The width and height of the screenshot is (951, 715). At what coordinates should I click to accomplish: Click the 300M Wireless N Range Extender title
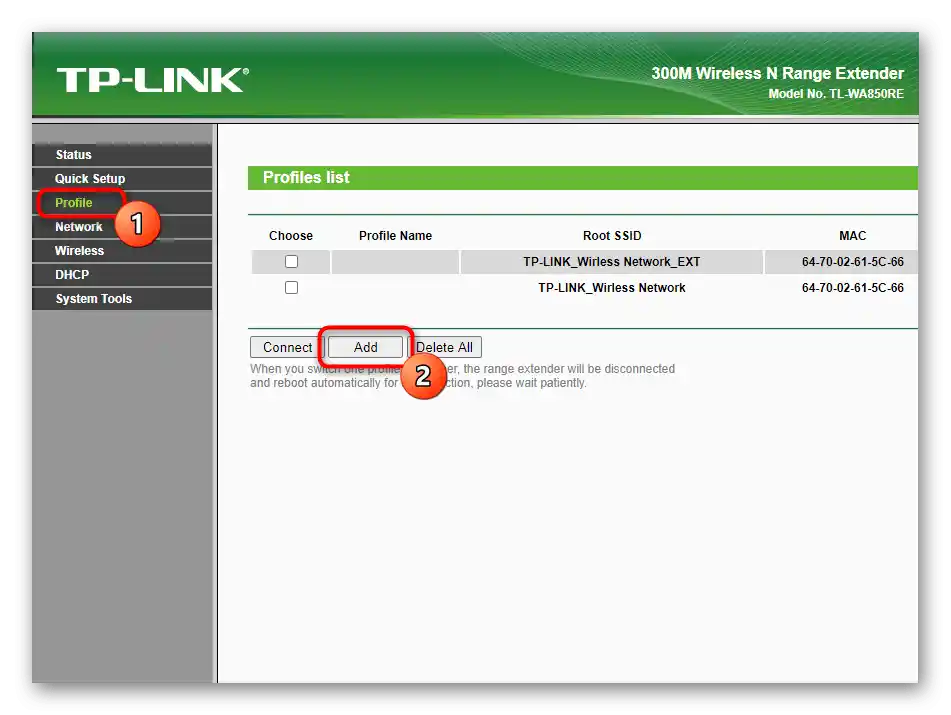pos(778,73)
